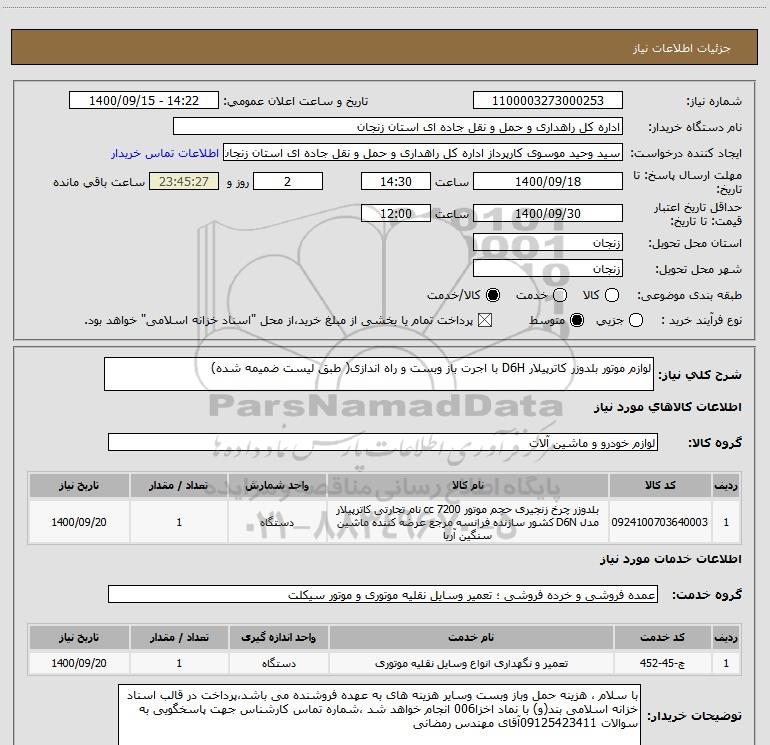Click the goods table unit cell دستگاه
This screenshot has width=770, height=745.
click(x=277, y=522)
